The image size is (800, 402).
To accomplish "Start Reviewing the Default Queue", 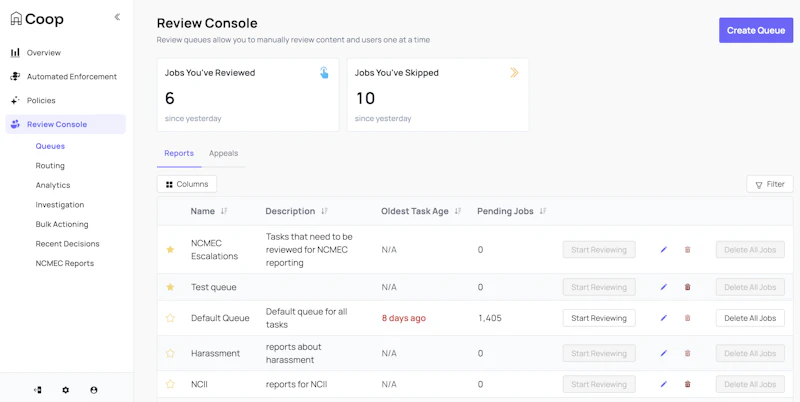I will (599, 318).
